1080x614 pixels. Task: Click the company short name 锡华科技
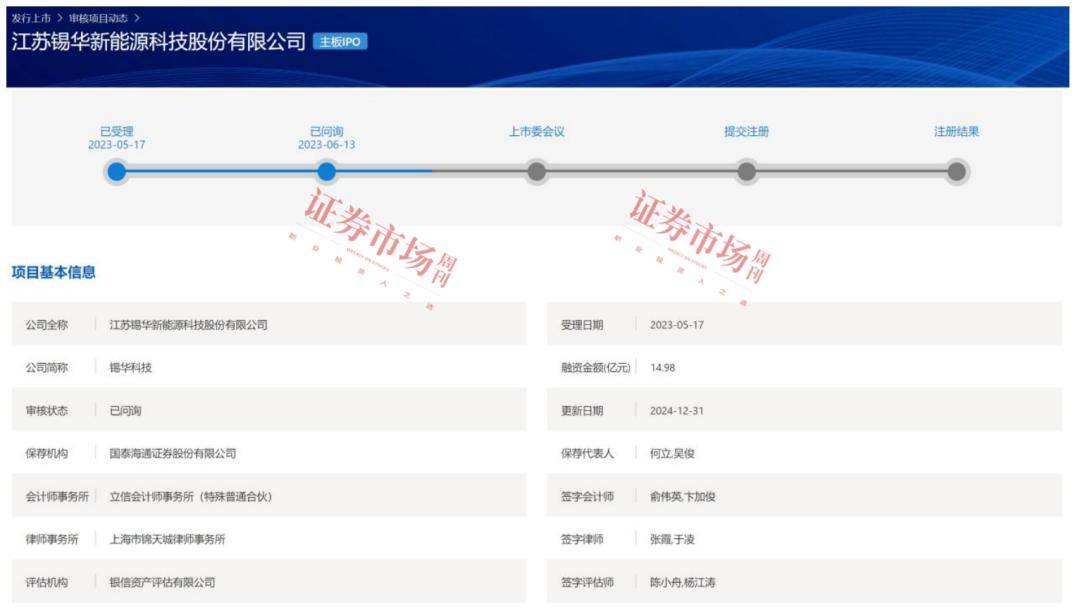(130, 367)
